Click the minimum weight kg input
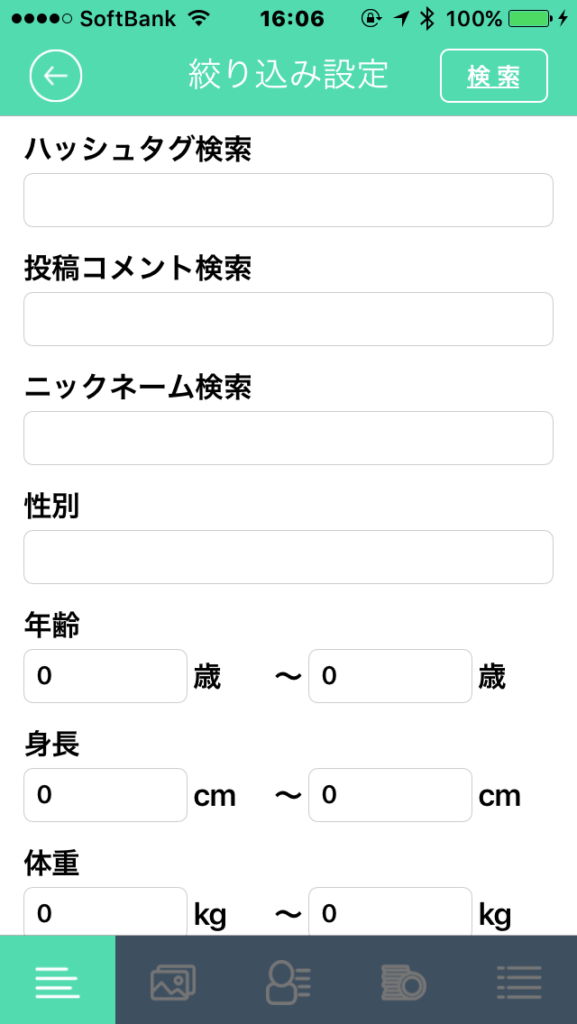This screenshot has height=1024, width=577. pos(104,913)
